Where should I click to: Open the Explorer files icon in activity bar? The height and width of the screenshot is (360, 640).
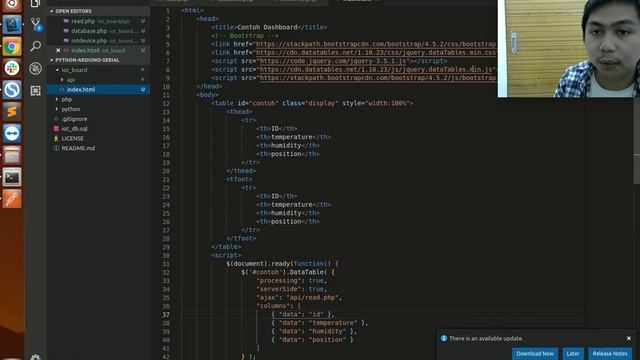(x=36, y=4)
